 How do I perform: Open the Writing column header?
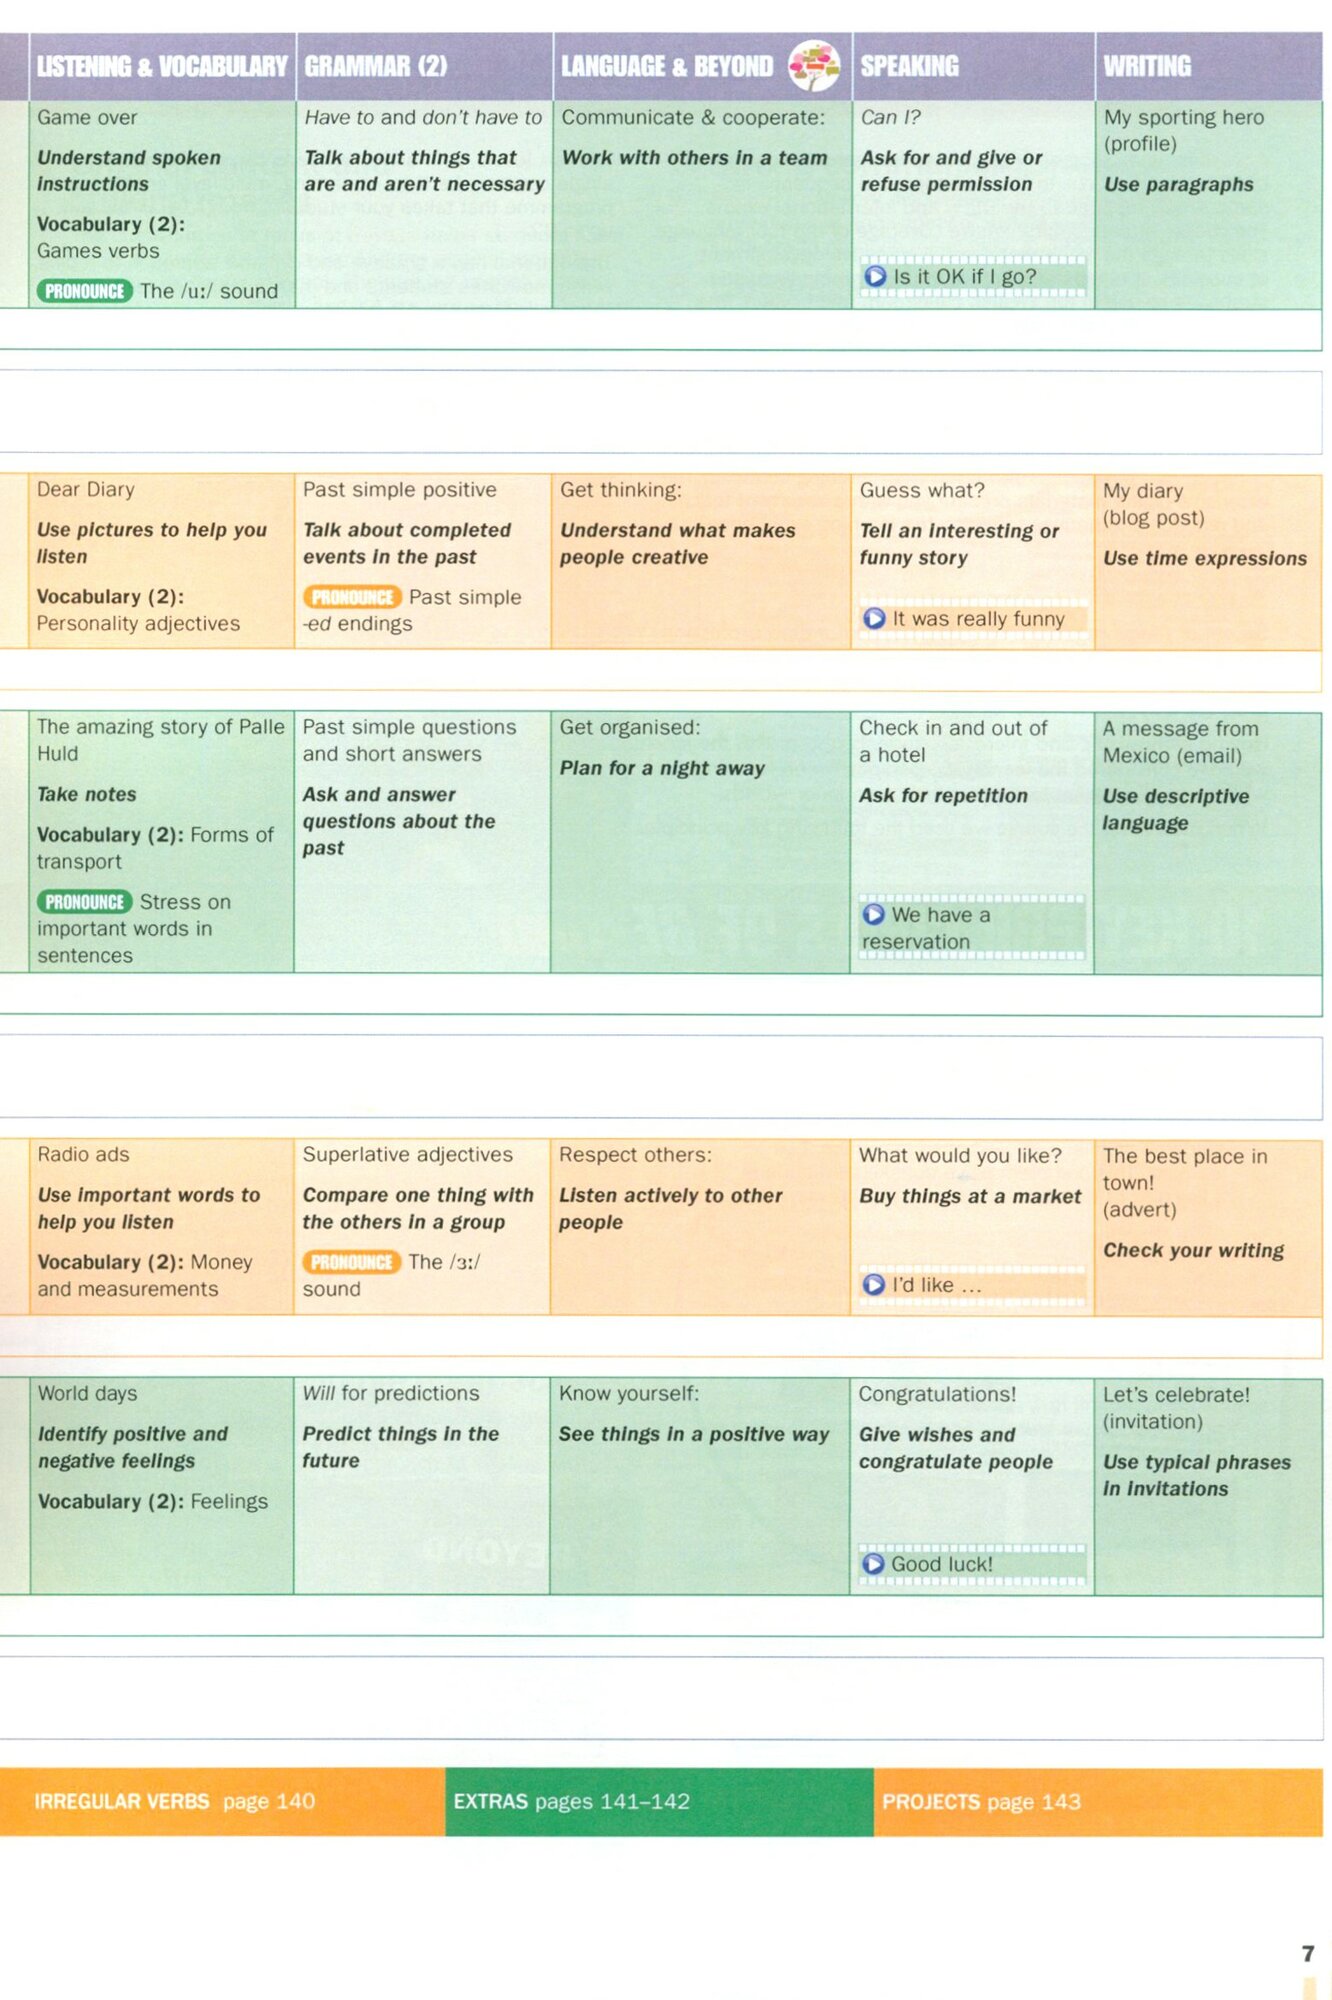(x=1147, y=67)
